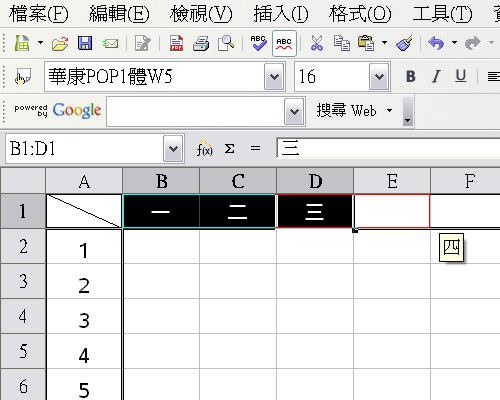Click the Format Paintbrush icon
This screenshot has width=500, height=400.
click(x=404, y=43)
